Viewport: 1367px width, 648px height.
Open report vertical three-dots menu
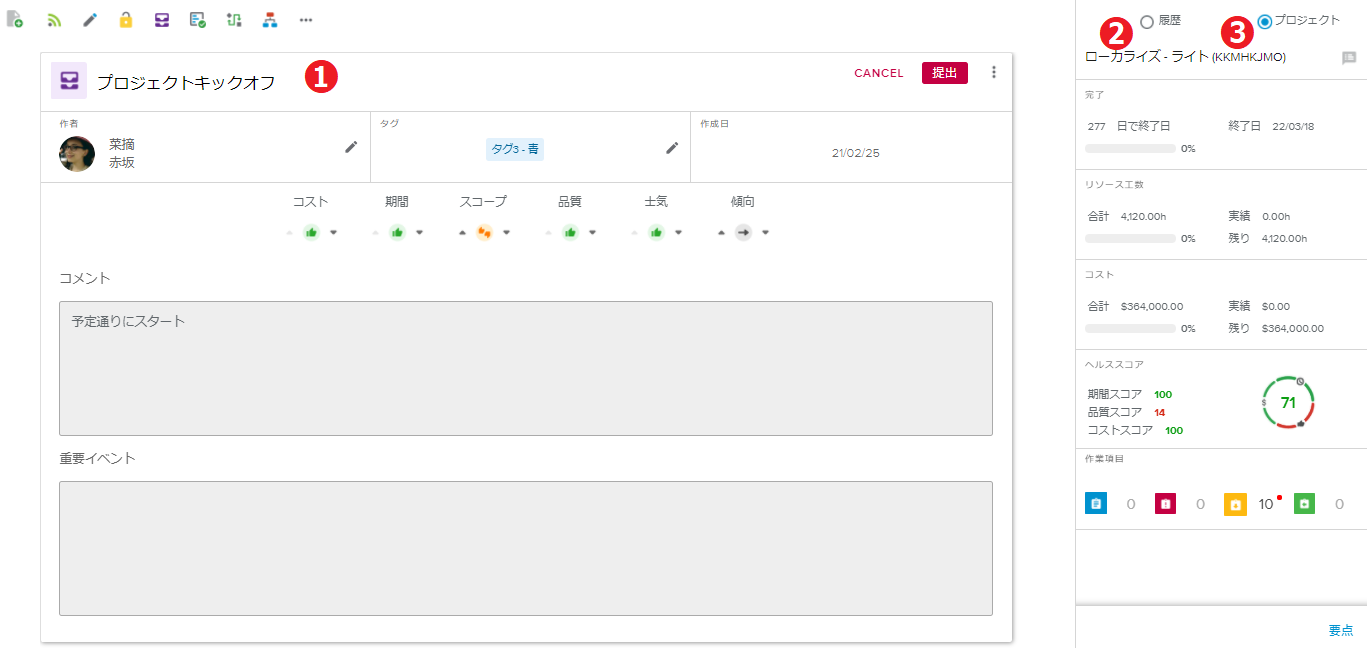(x=993, y=72)
